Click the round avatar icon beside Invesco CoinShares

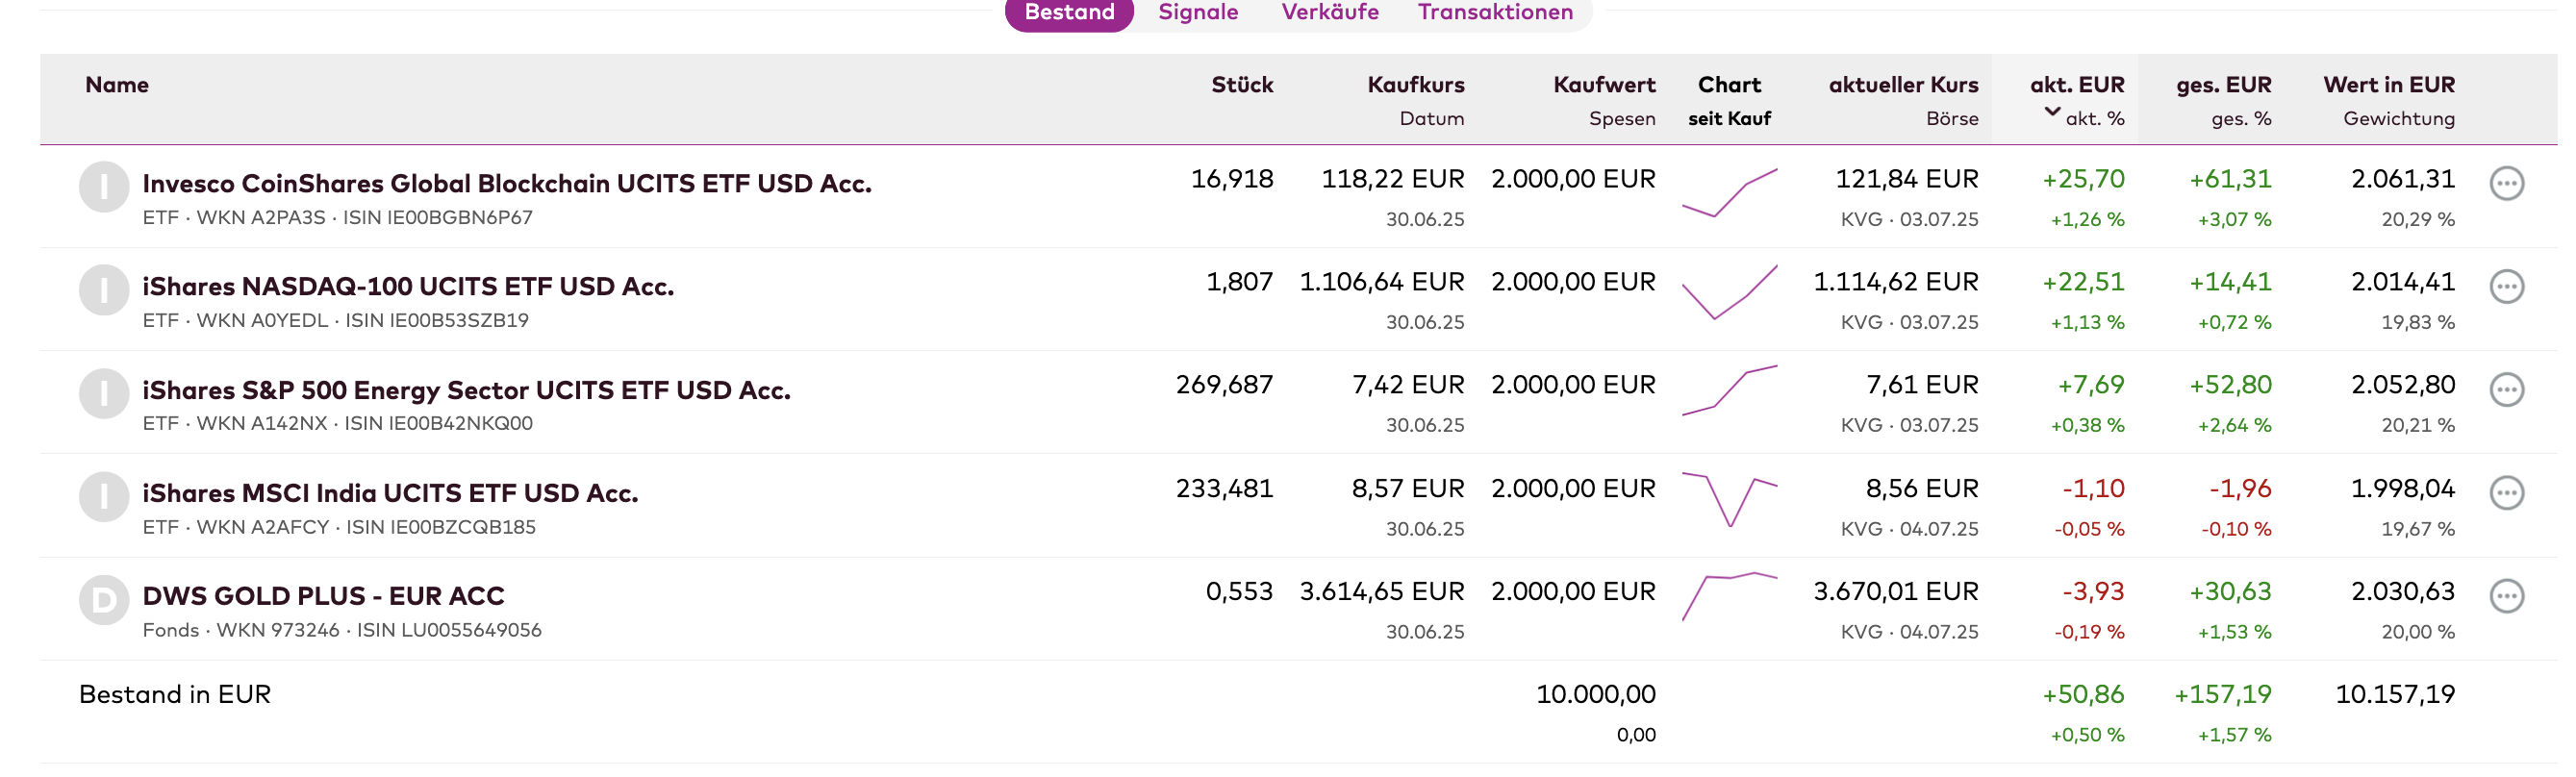104,187
